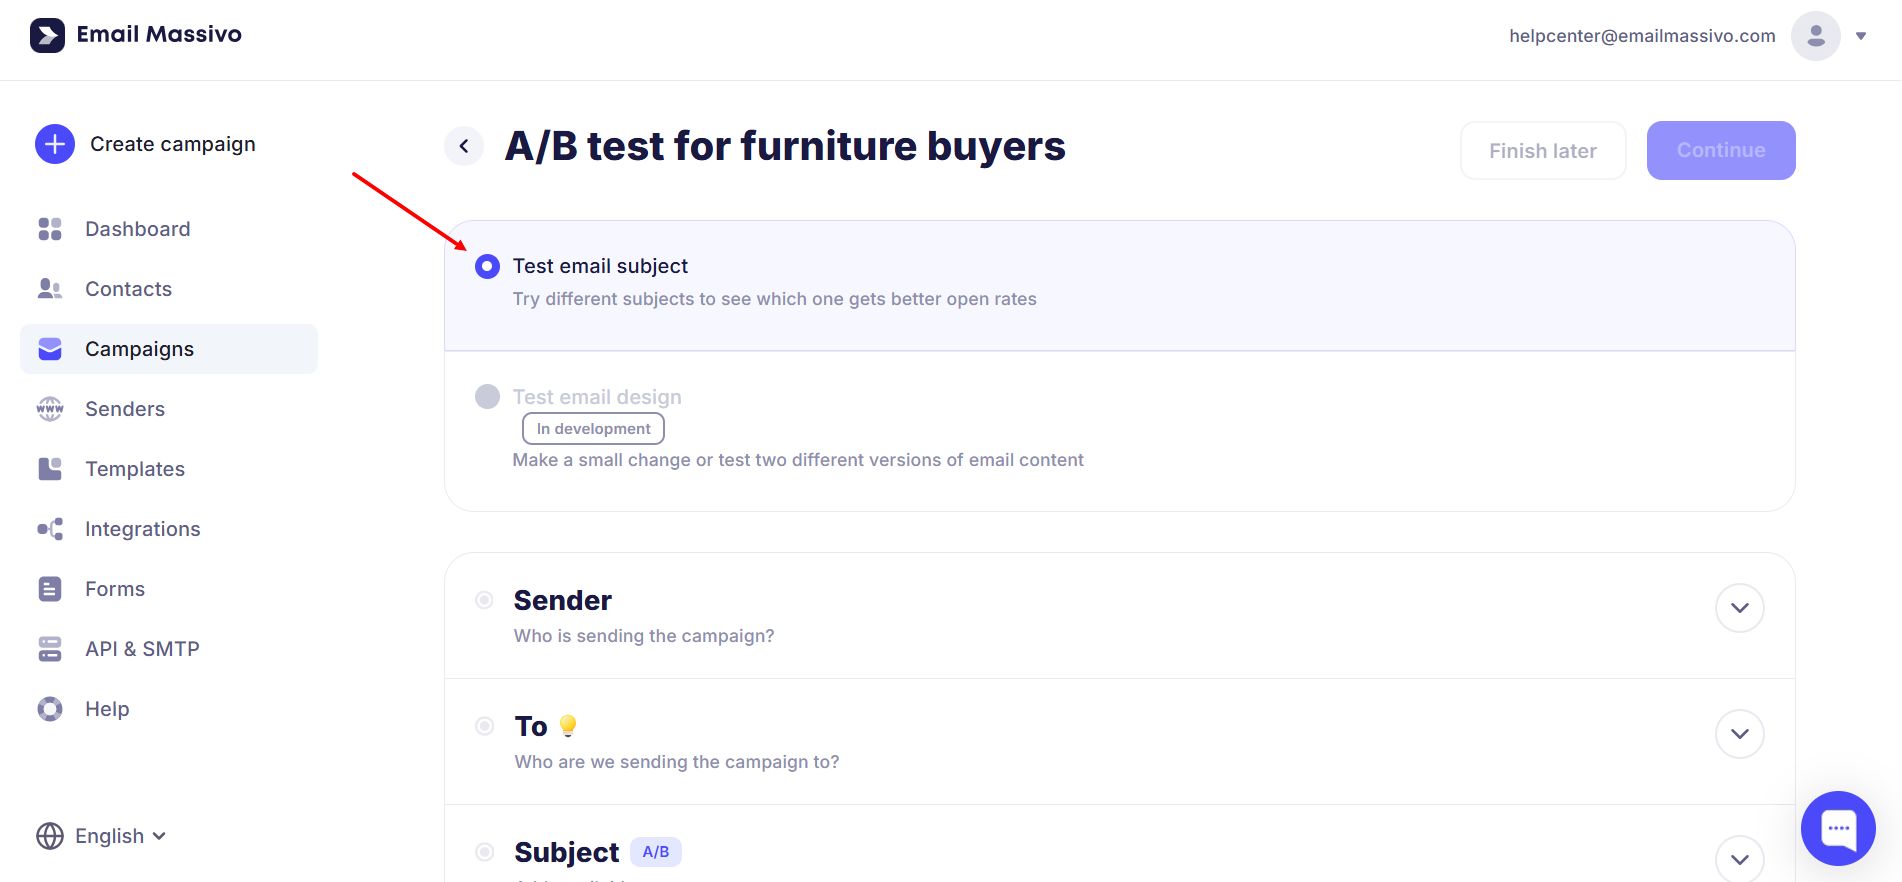Click the API & SMTP server icon
The image size is (1902, 882).
point(50,649)
